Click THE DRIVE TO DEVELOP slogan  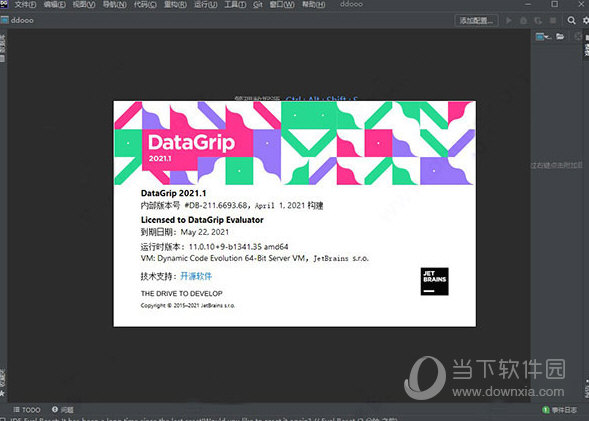pyautogui.click(x=181, y=293)
